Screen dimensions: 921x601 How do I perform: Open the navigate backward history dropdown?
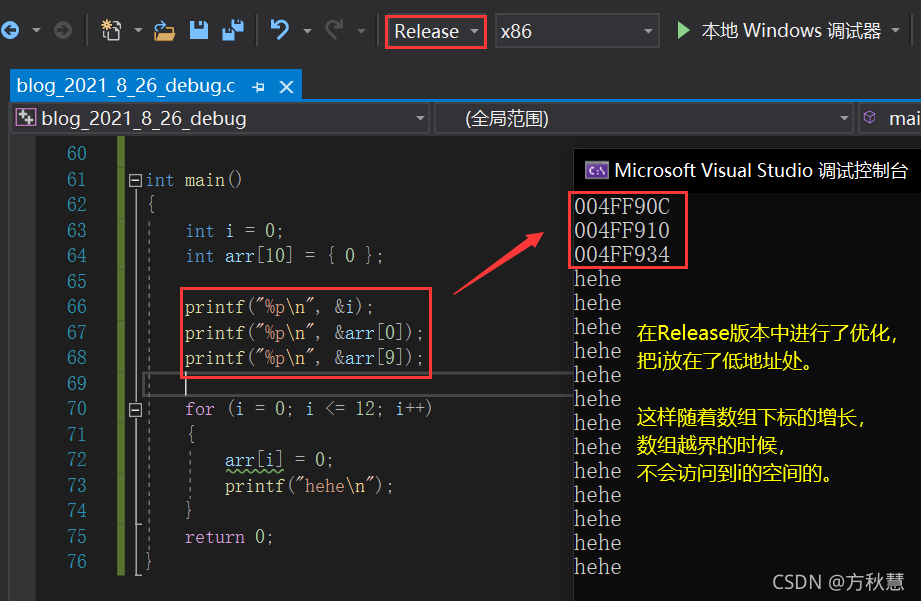tap(36, 30)
